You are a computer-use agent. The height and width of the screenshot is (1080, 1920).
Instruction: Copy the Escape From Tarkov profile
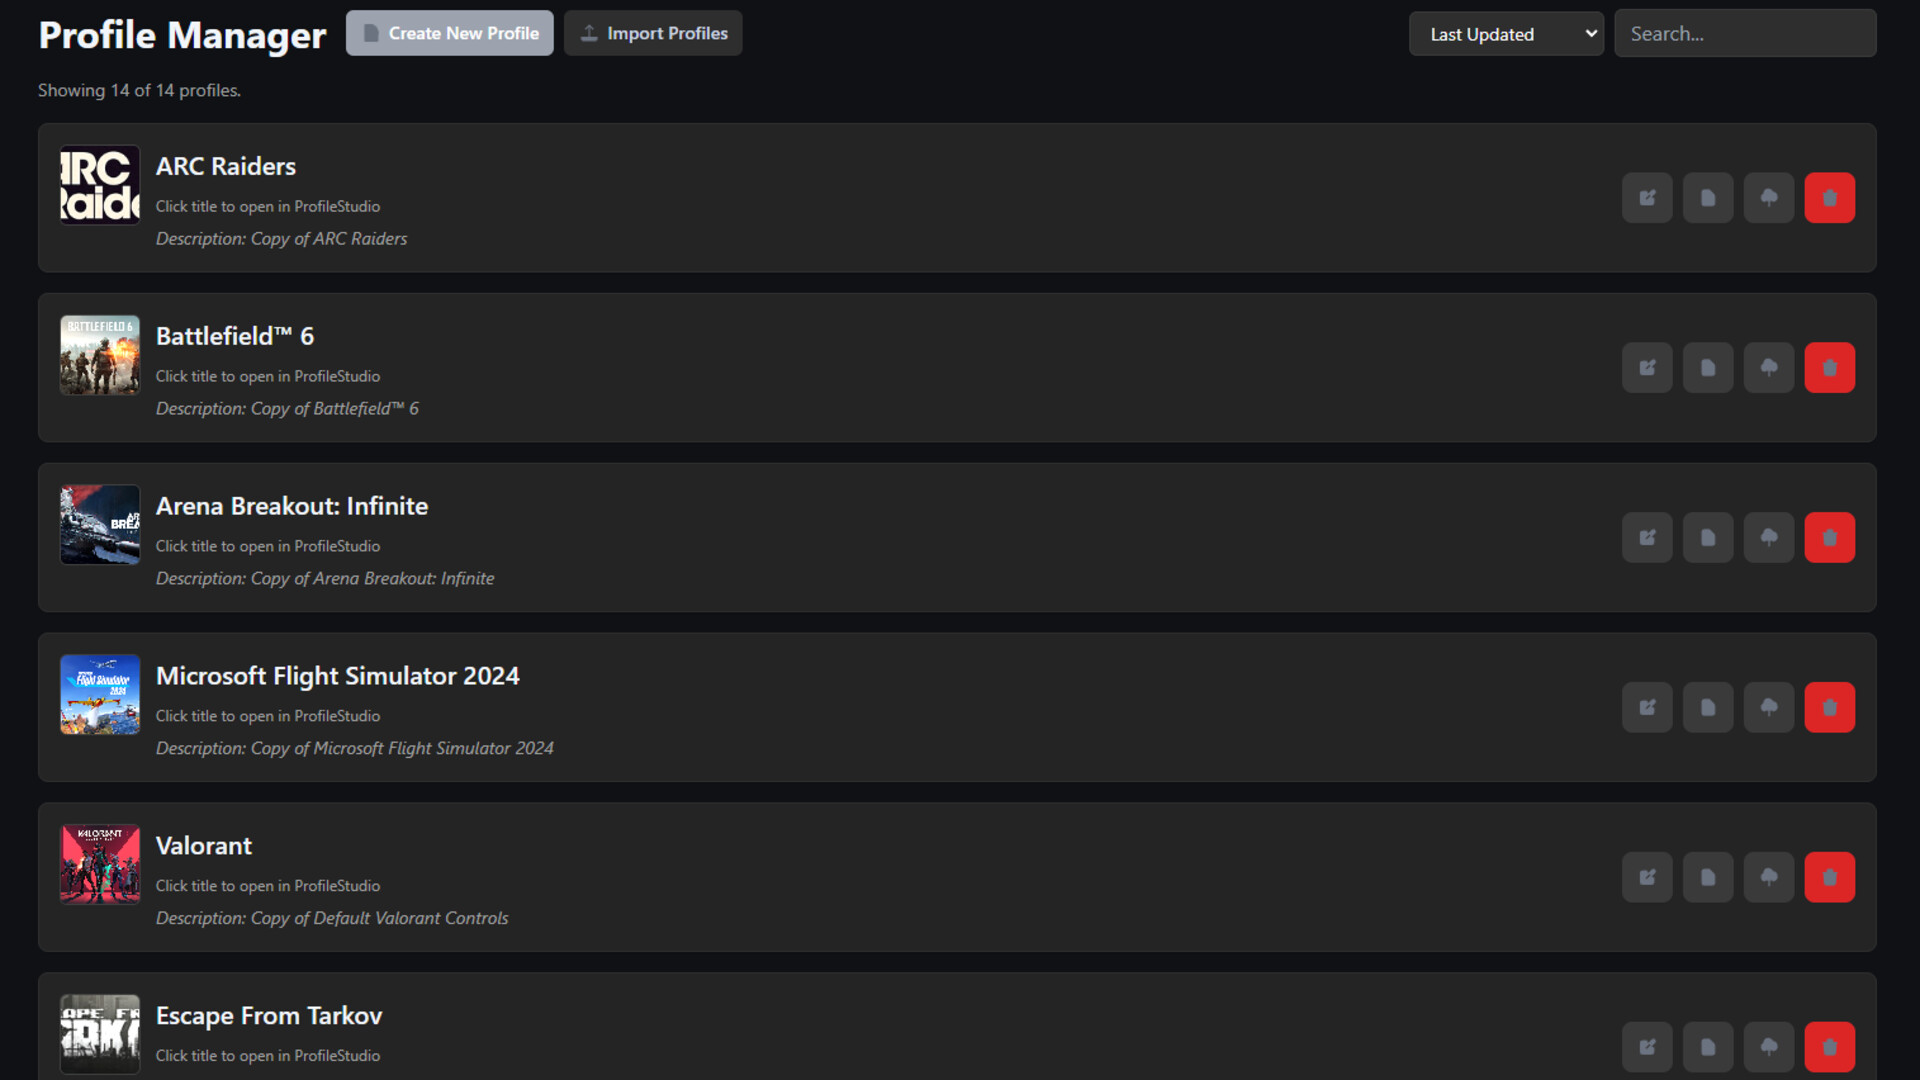point(1708,1046)
